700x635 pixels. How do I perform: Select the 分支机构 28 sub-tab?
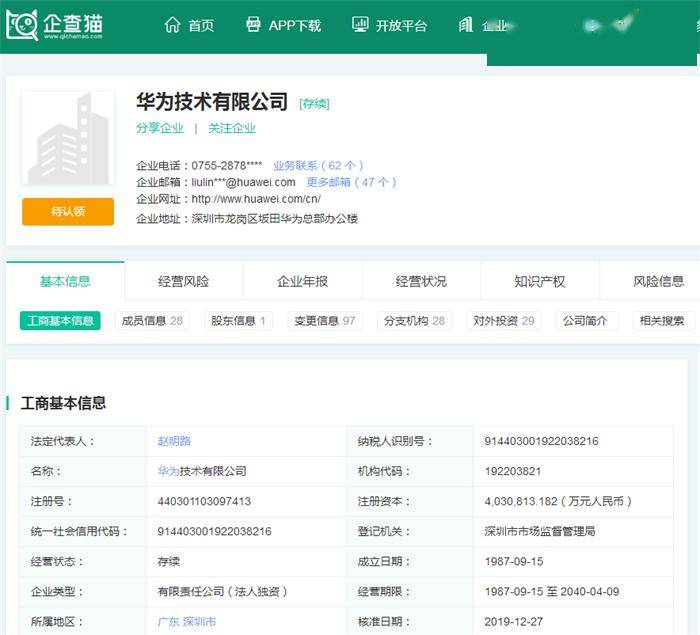pos(414,321)
